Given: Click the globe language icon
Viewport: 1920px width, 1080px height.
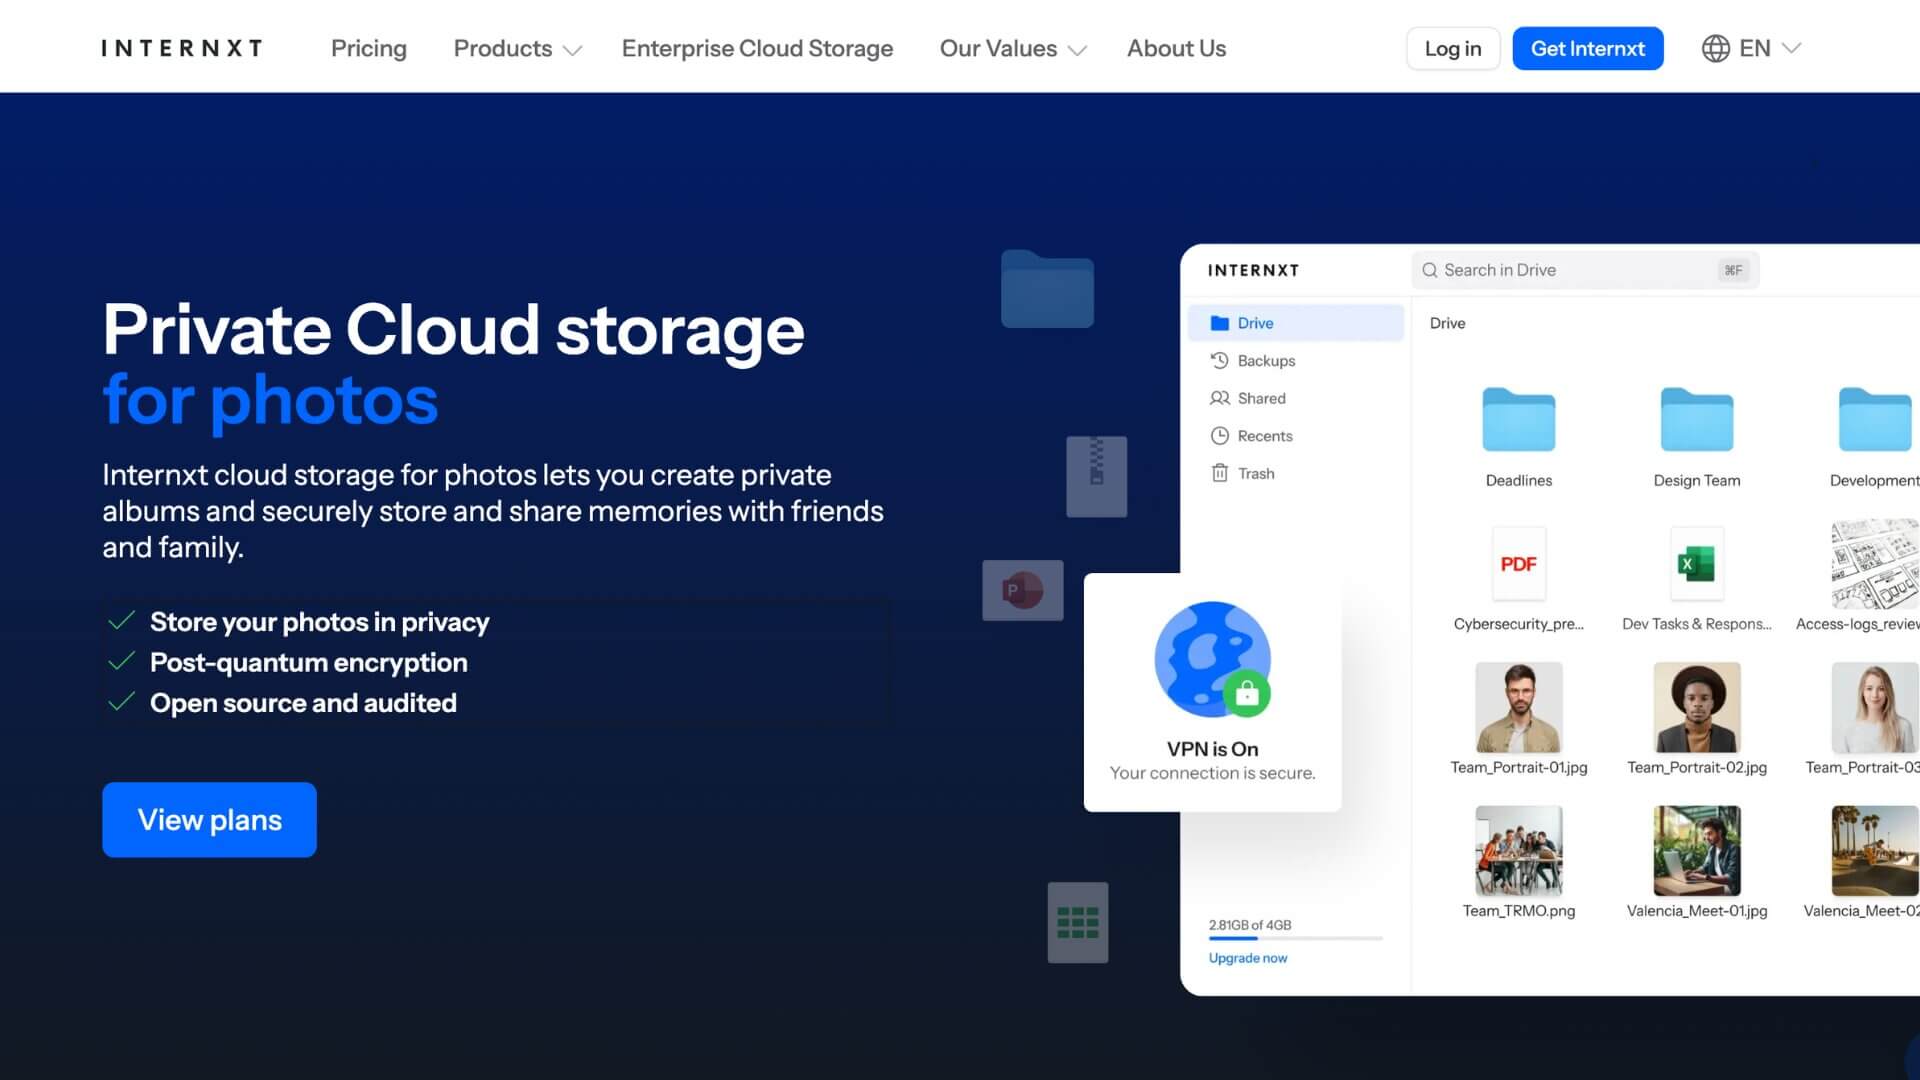Looking at the screenshot, I should tap(1715, 48).
